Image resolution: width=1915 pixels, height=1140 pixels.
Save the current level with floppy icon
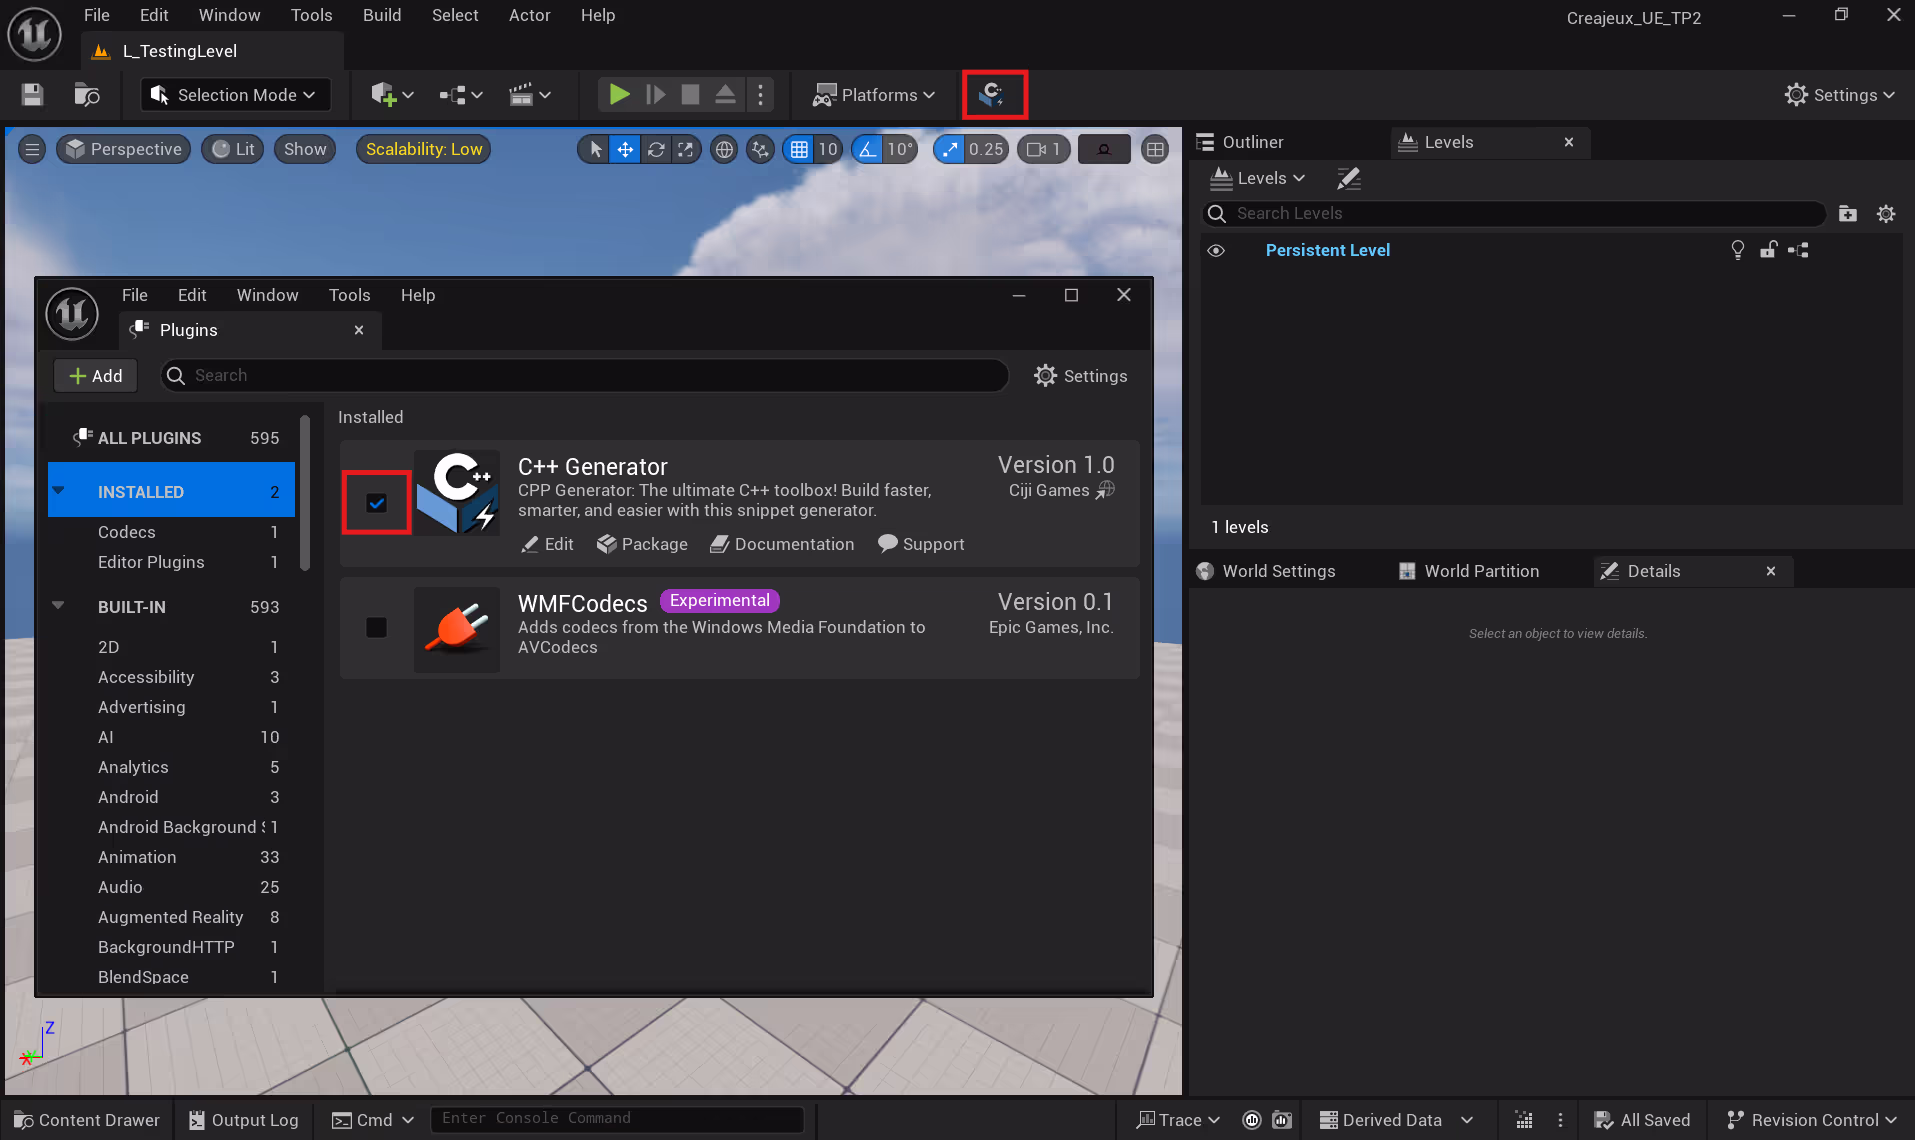click(33, 95)
